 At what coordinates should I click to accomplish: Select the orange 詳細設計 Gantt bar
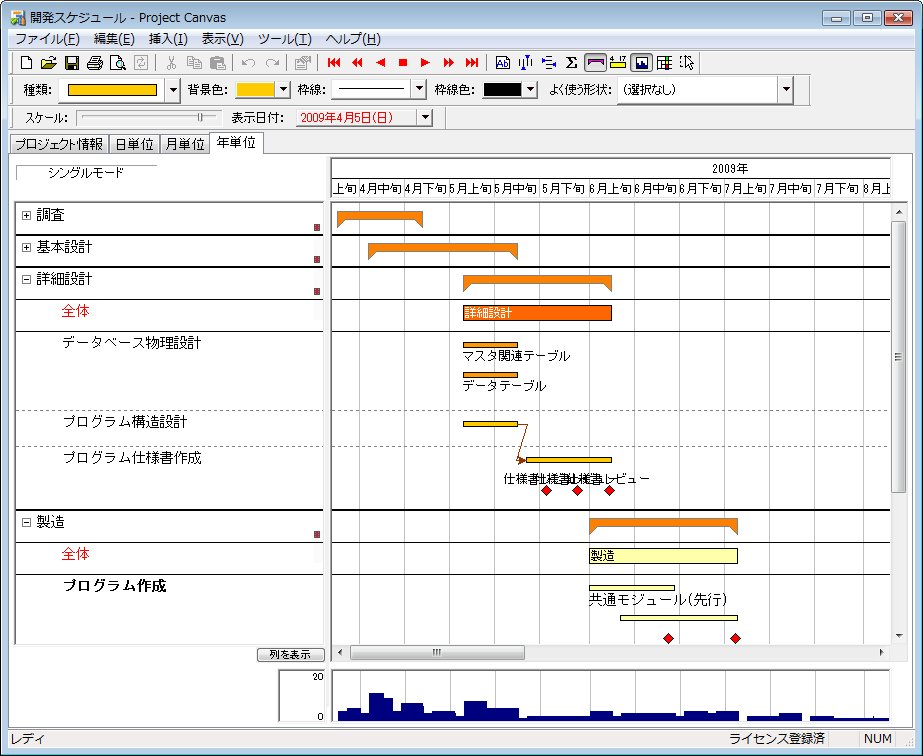pyautogui.click(x=537, y=313)
